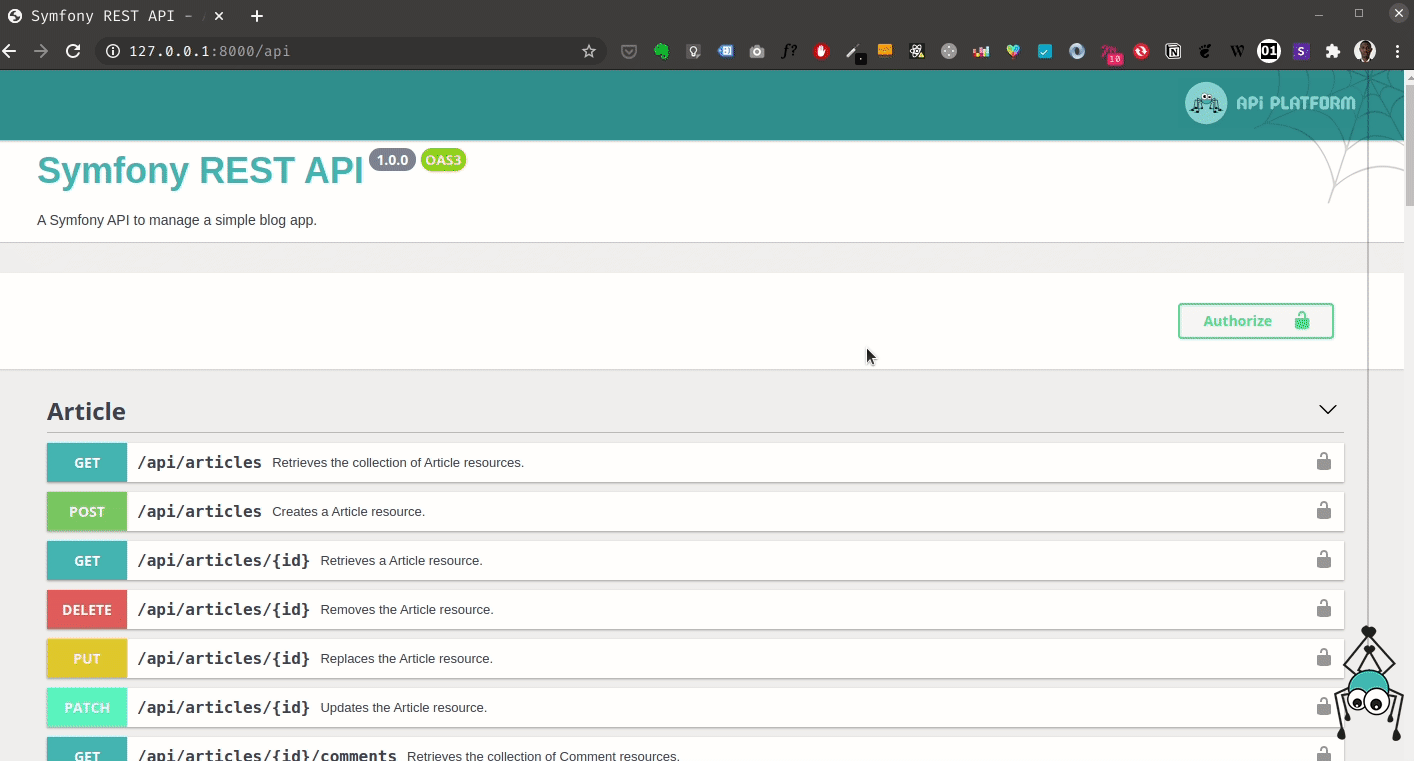Click the lock icon on POST /api/articles row
Screen dimensions: 1414x761
click(1323, 511)
